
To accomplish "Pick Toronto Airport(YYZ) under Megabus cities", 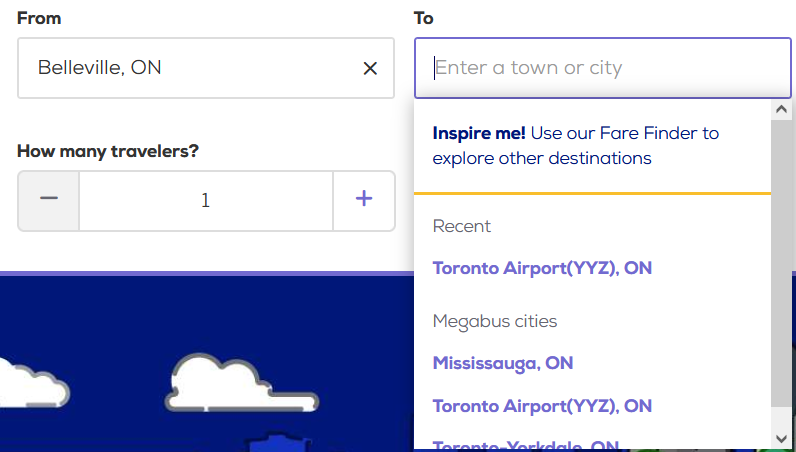I will tap(542, 406).
